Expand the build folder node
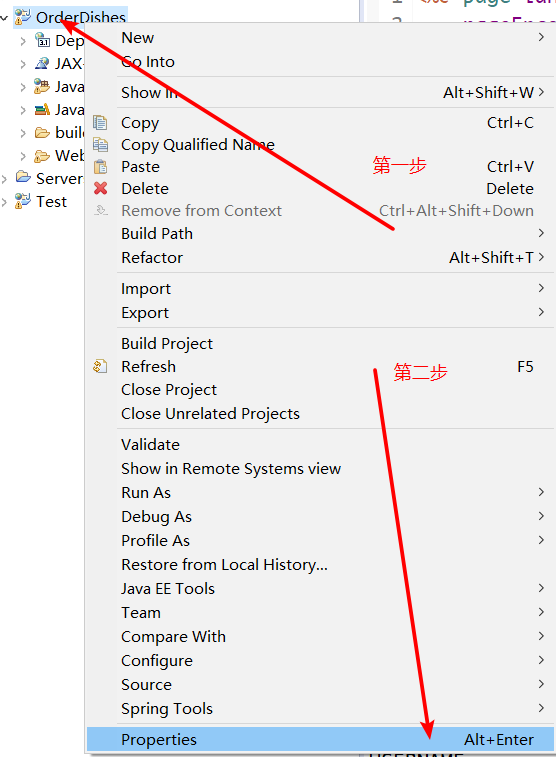556x757 pixels. pos(23,133)
